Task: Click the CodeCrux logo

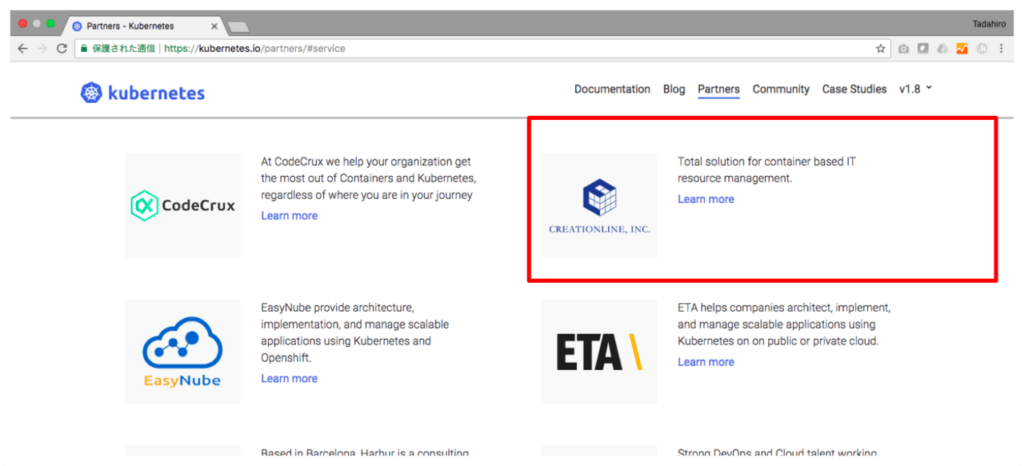Action: pyautogui.click(x=183, y=206)
